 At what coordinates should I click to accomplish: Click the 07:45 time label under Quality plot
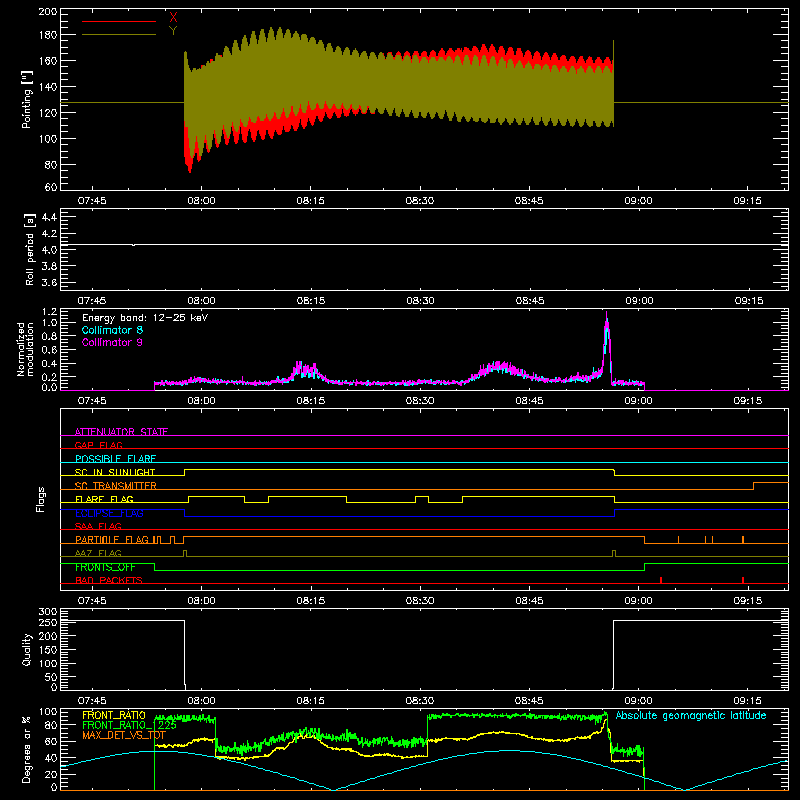[x=92, y=701]
